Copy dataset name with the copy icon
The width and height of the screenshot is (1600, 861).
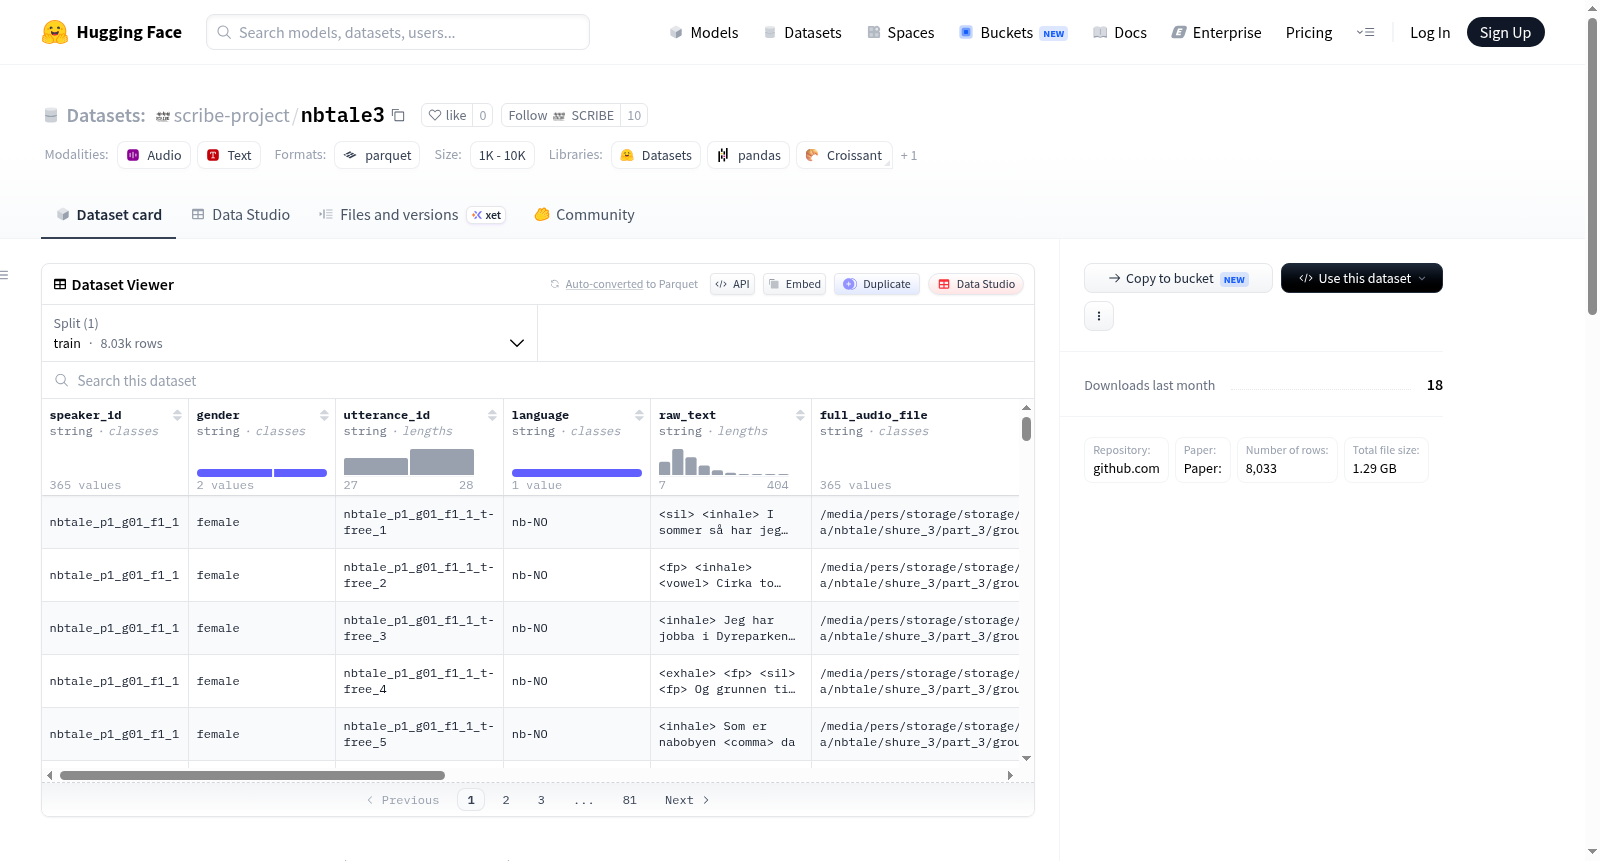click(x=398, y=115)
